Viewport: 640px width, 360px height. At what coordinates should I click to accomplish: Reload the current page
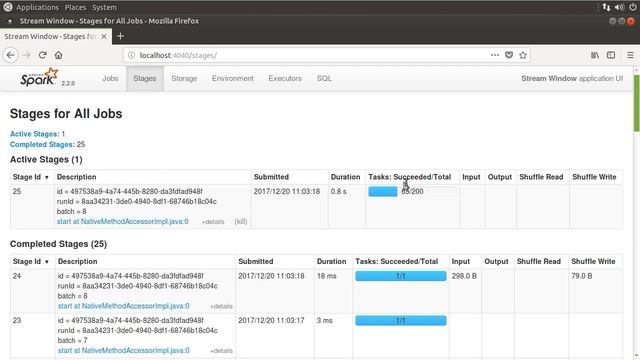pyautogui.click(x=42, y=55)
